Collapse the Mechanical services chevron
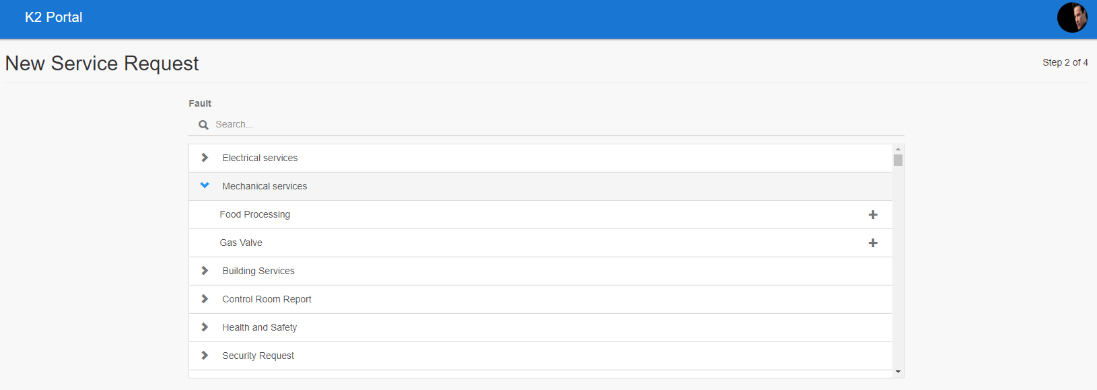The image size is (1097, 390). (x=205, y=186)
